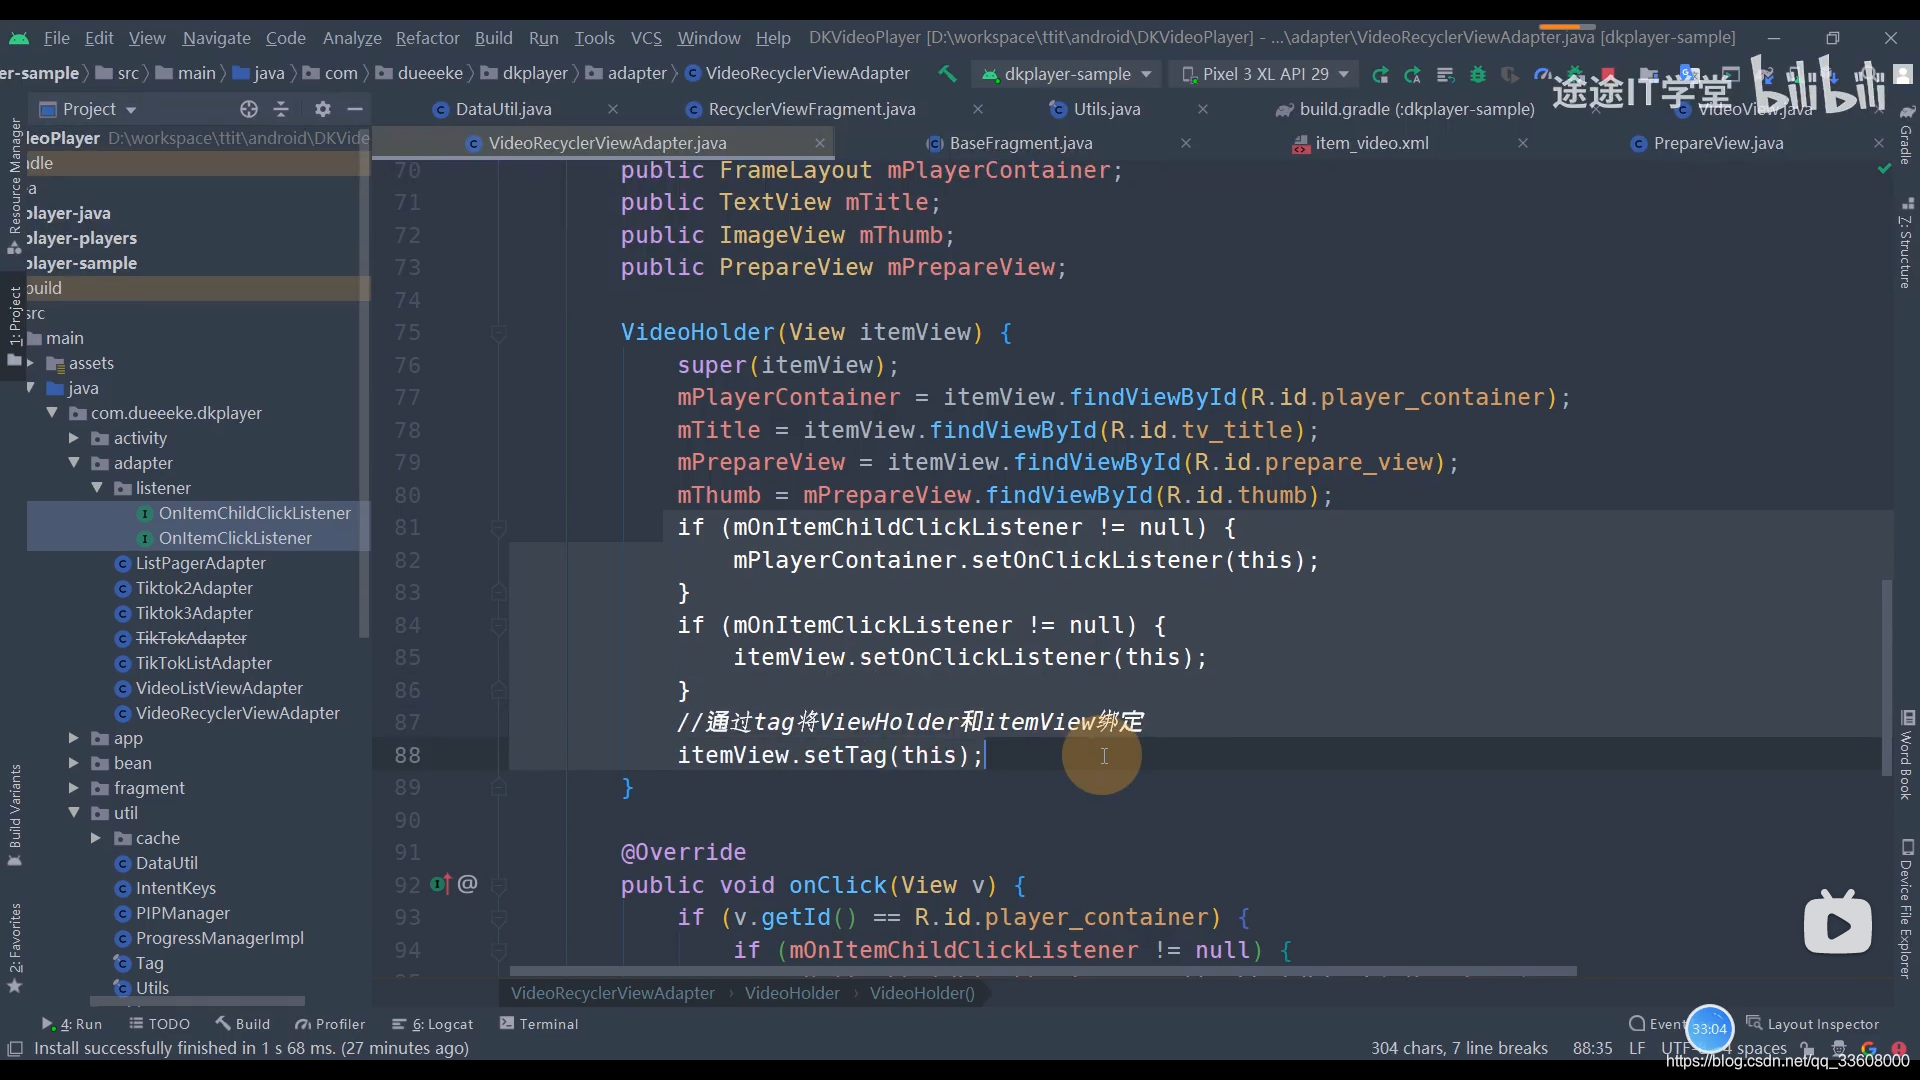Collapse the java folder

pyautogui.click(x=30, y=388)
